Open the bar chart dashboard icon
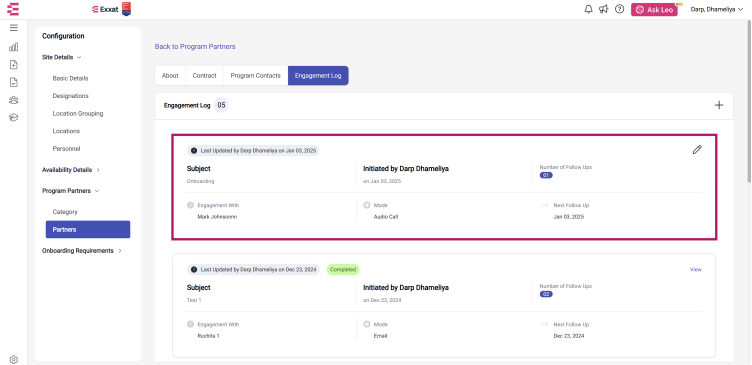Image resolution: width=752 pixels, height=365 pixels. click(x=13, y=47)
